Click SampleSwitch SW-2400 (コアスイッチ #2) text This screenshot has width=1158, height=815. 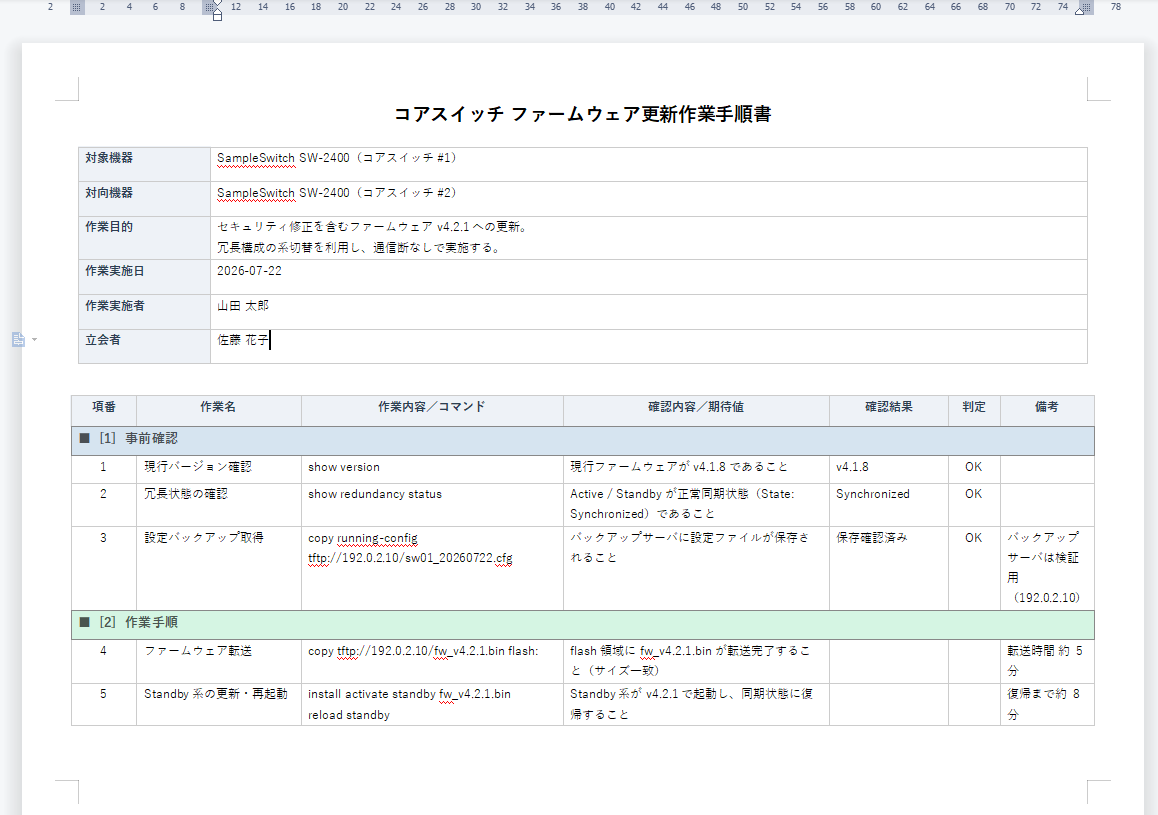click(x=337, y=193)
